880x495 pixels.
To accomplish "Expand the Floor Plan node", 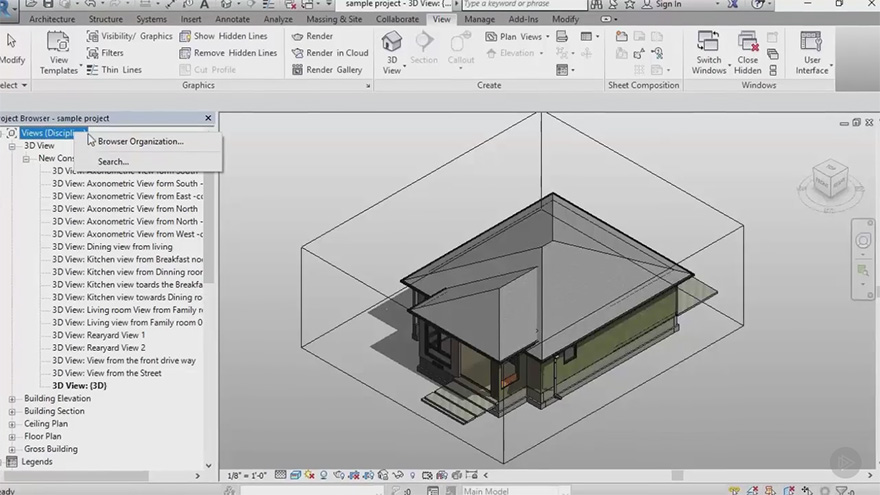I will point(12,437).
